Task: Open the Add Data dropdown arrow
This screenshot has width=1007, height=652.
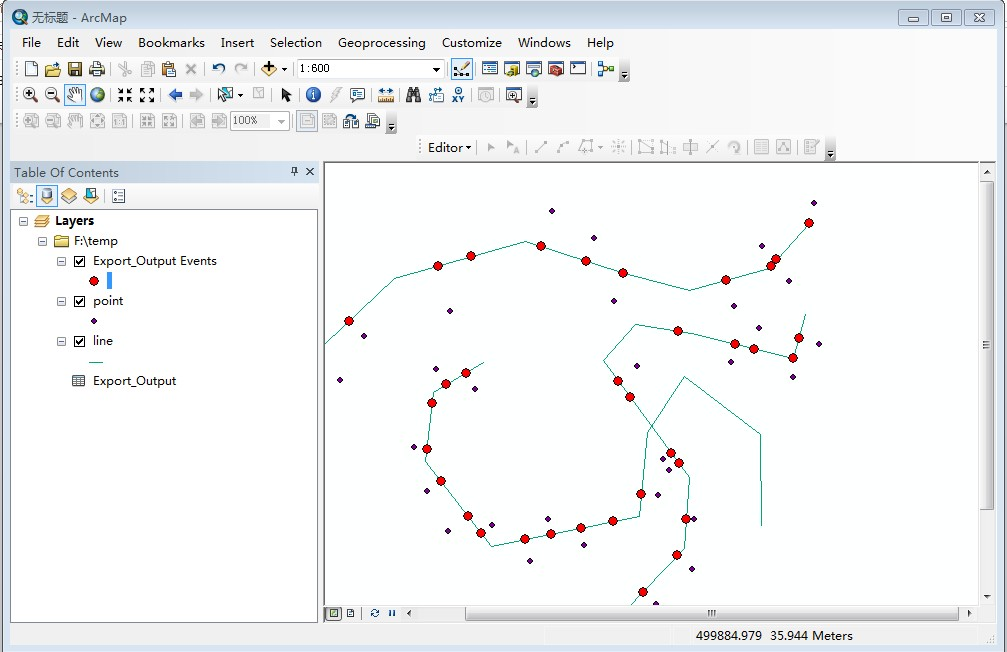Action: 284,69
